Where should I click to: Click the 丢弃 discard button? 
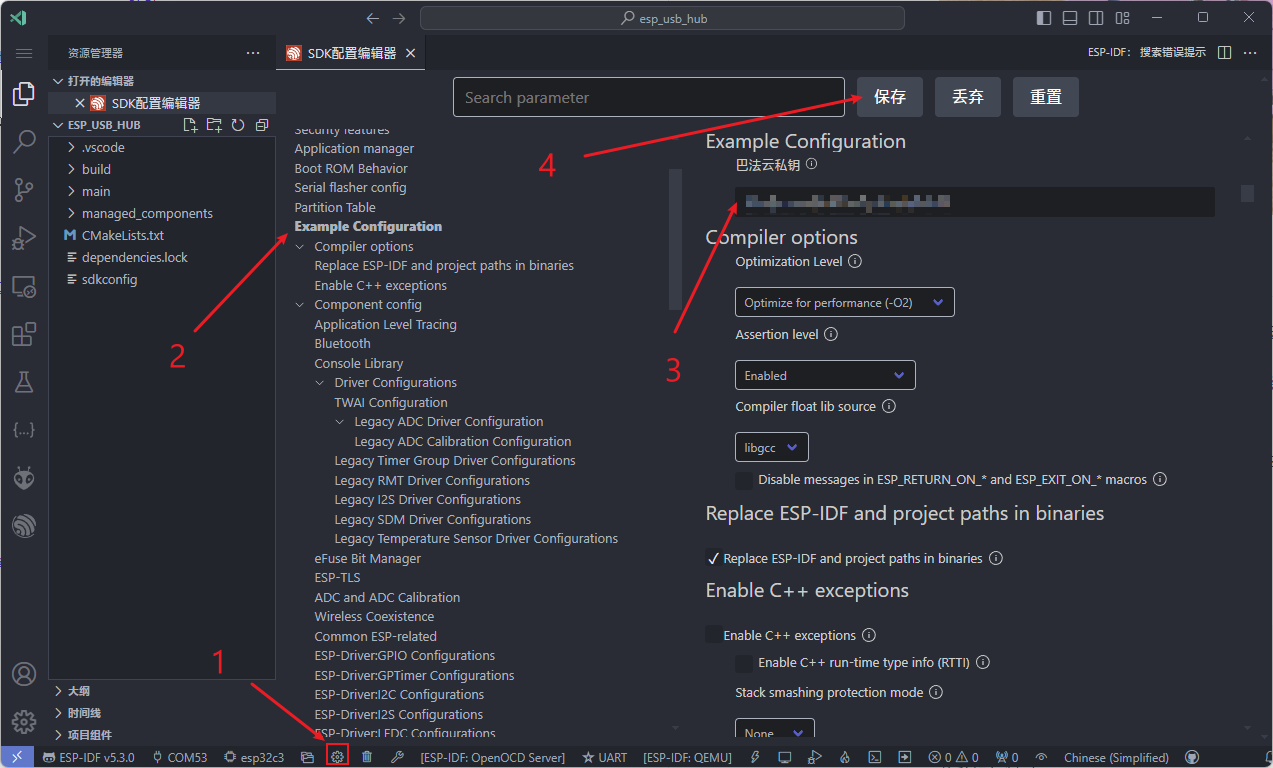pos(968,97)
